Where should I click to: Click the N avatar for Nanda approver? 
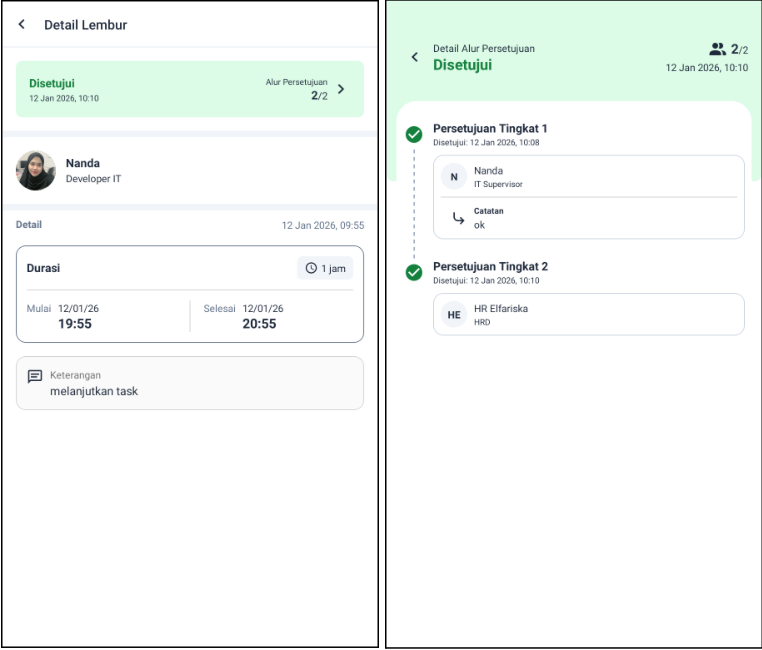[454, 177]
